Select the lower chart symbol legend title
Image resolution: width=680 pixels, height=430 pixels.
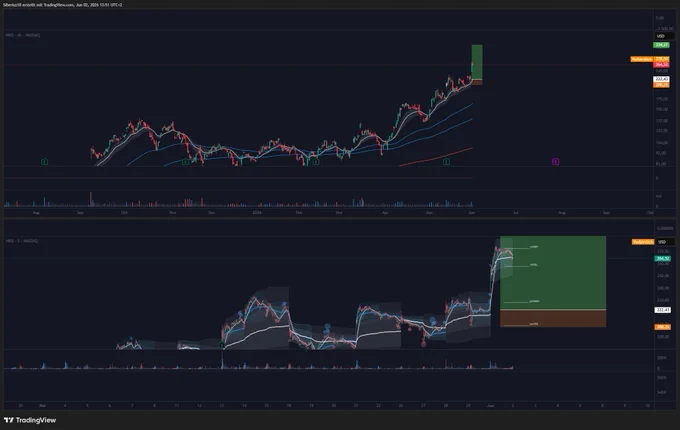click(22, 241)
